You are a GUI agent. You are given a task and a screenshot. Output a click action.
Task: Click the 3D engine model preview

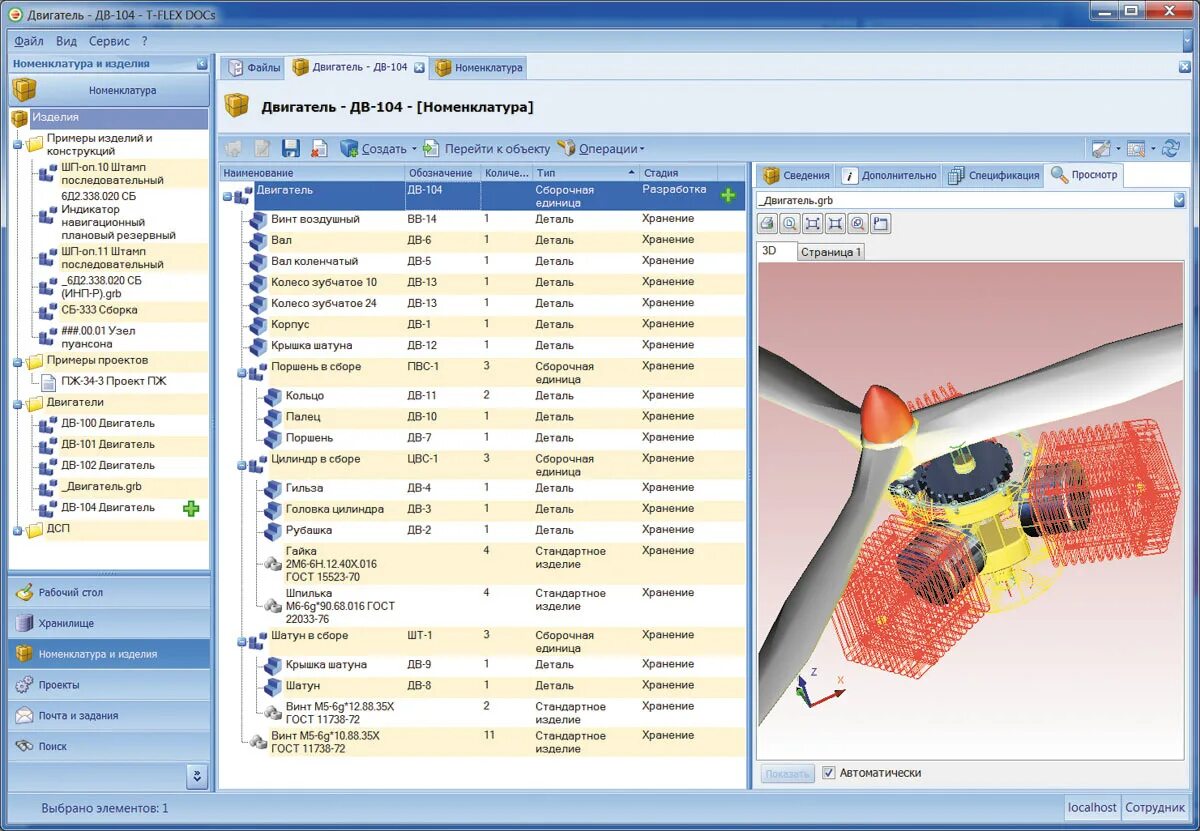click(x=970, y=510)
